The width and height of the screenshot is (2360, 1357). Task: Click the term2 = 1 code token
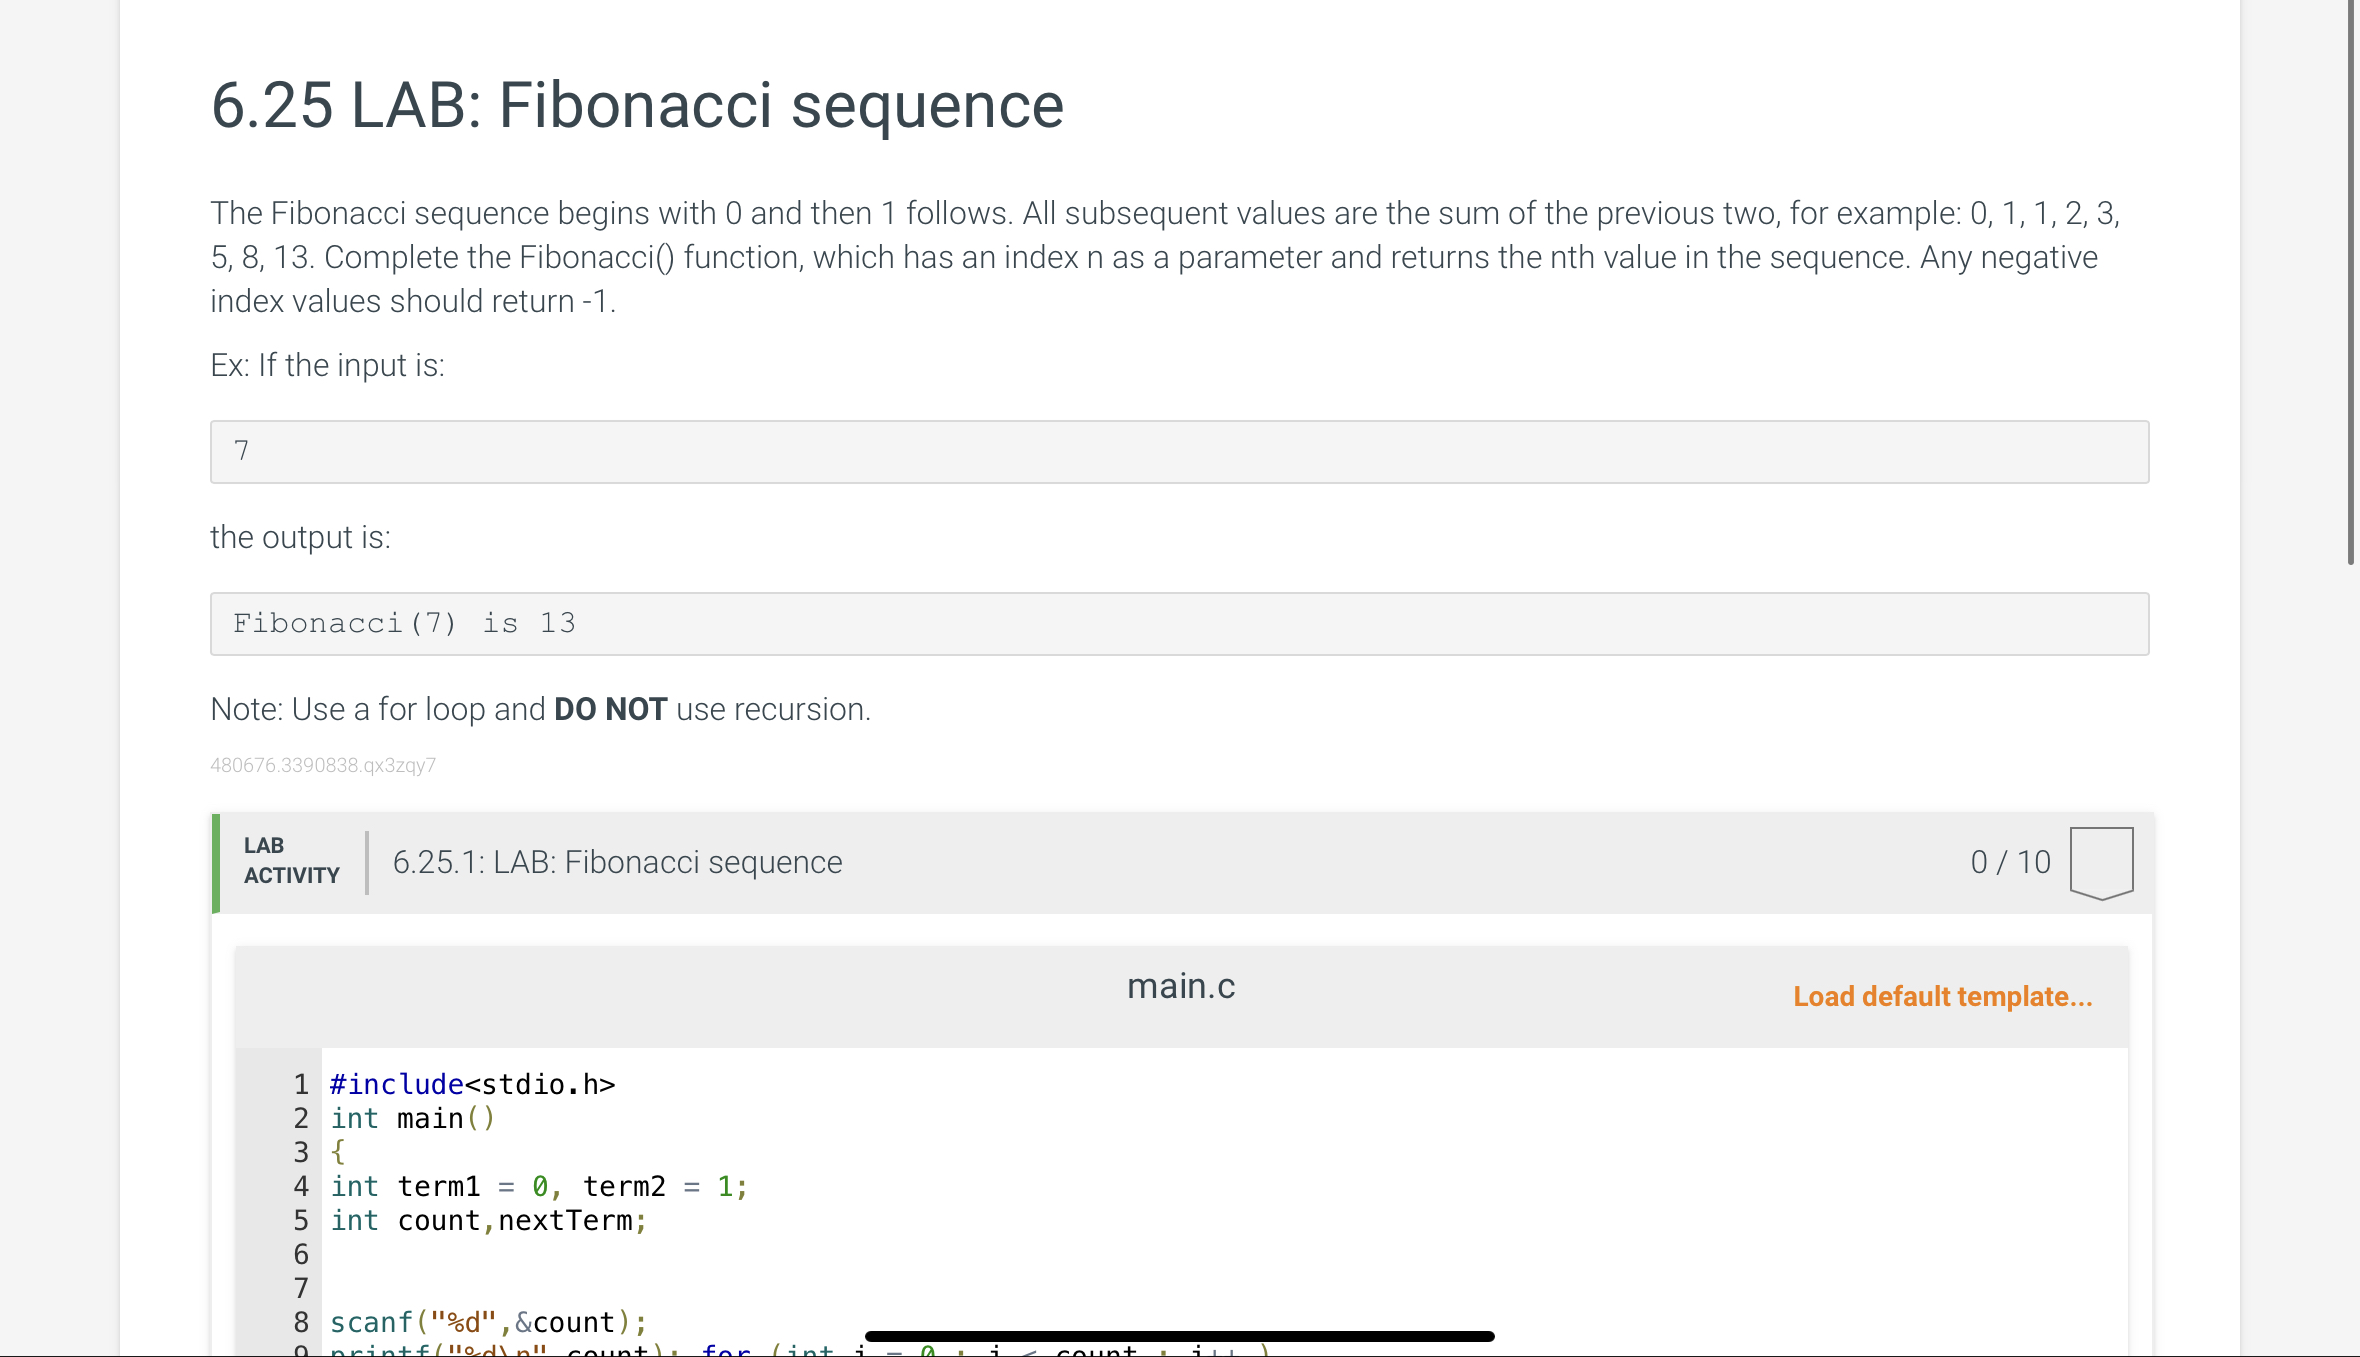coord(663,1187)
